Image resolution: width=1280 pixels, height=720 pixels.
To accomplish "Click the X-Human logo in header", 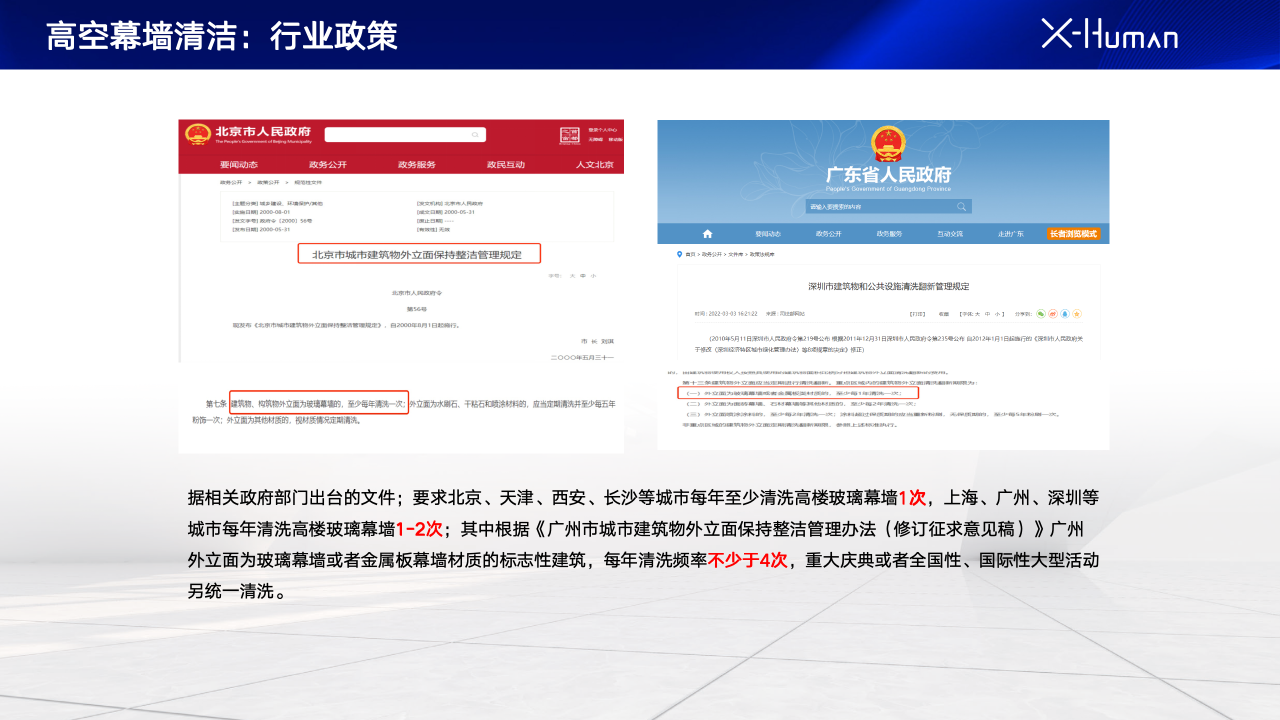I will click(x=1109, y=34).
